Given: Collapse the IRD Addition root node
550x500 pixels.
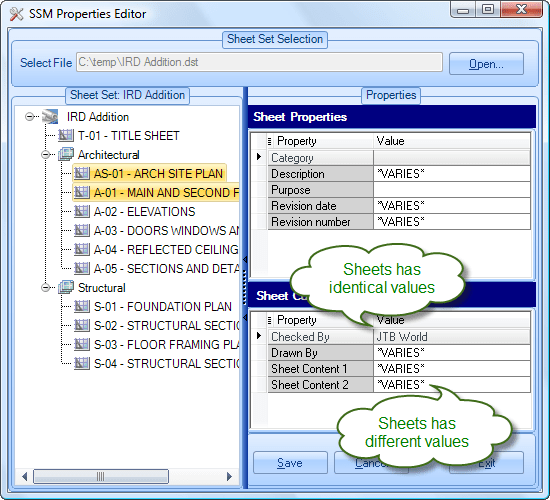Looking at the screenshot, I should (x=30, y=116).
